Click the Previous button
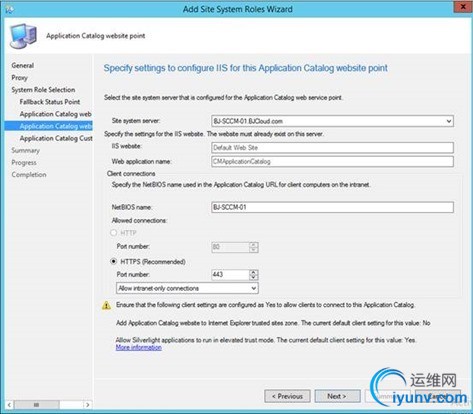 (x=287, y=396)
